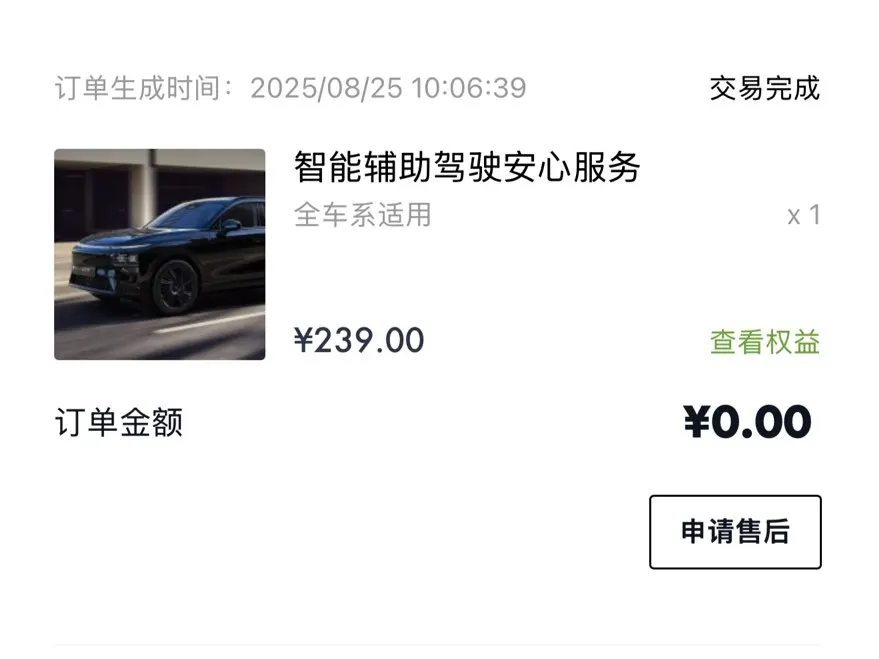Tap the car's side mirror in photo

point(231,226)
